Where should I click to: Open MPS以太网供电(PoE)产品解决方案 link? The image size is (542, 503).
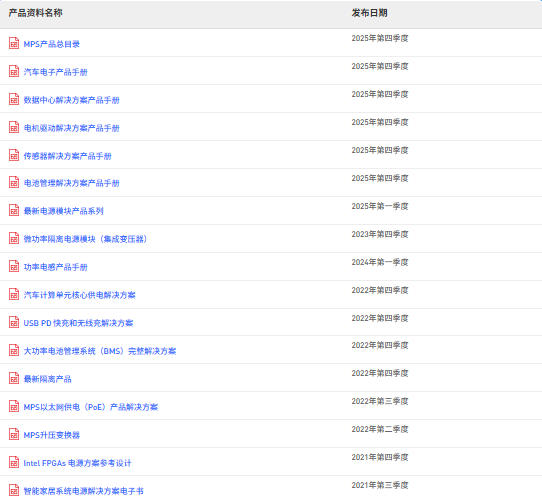click(x=91, y=407)
